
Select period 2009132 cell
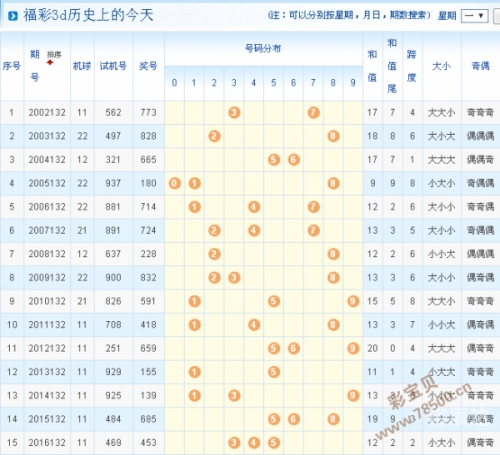[x=47, y=278]
